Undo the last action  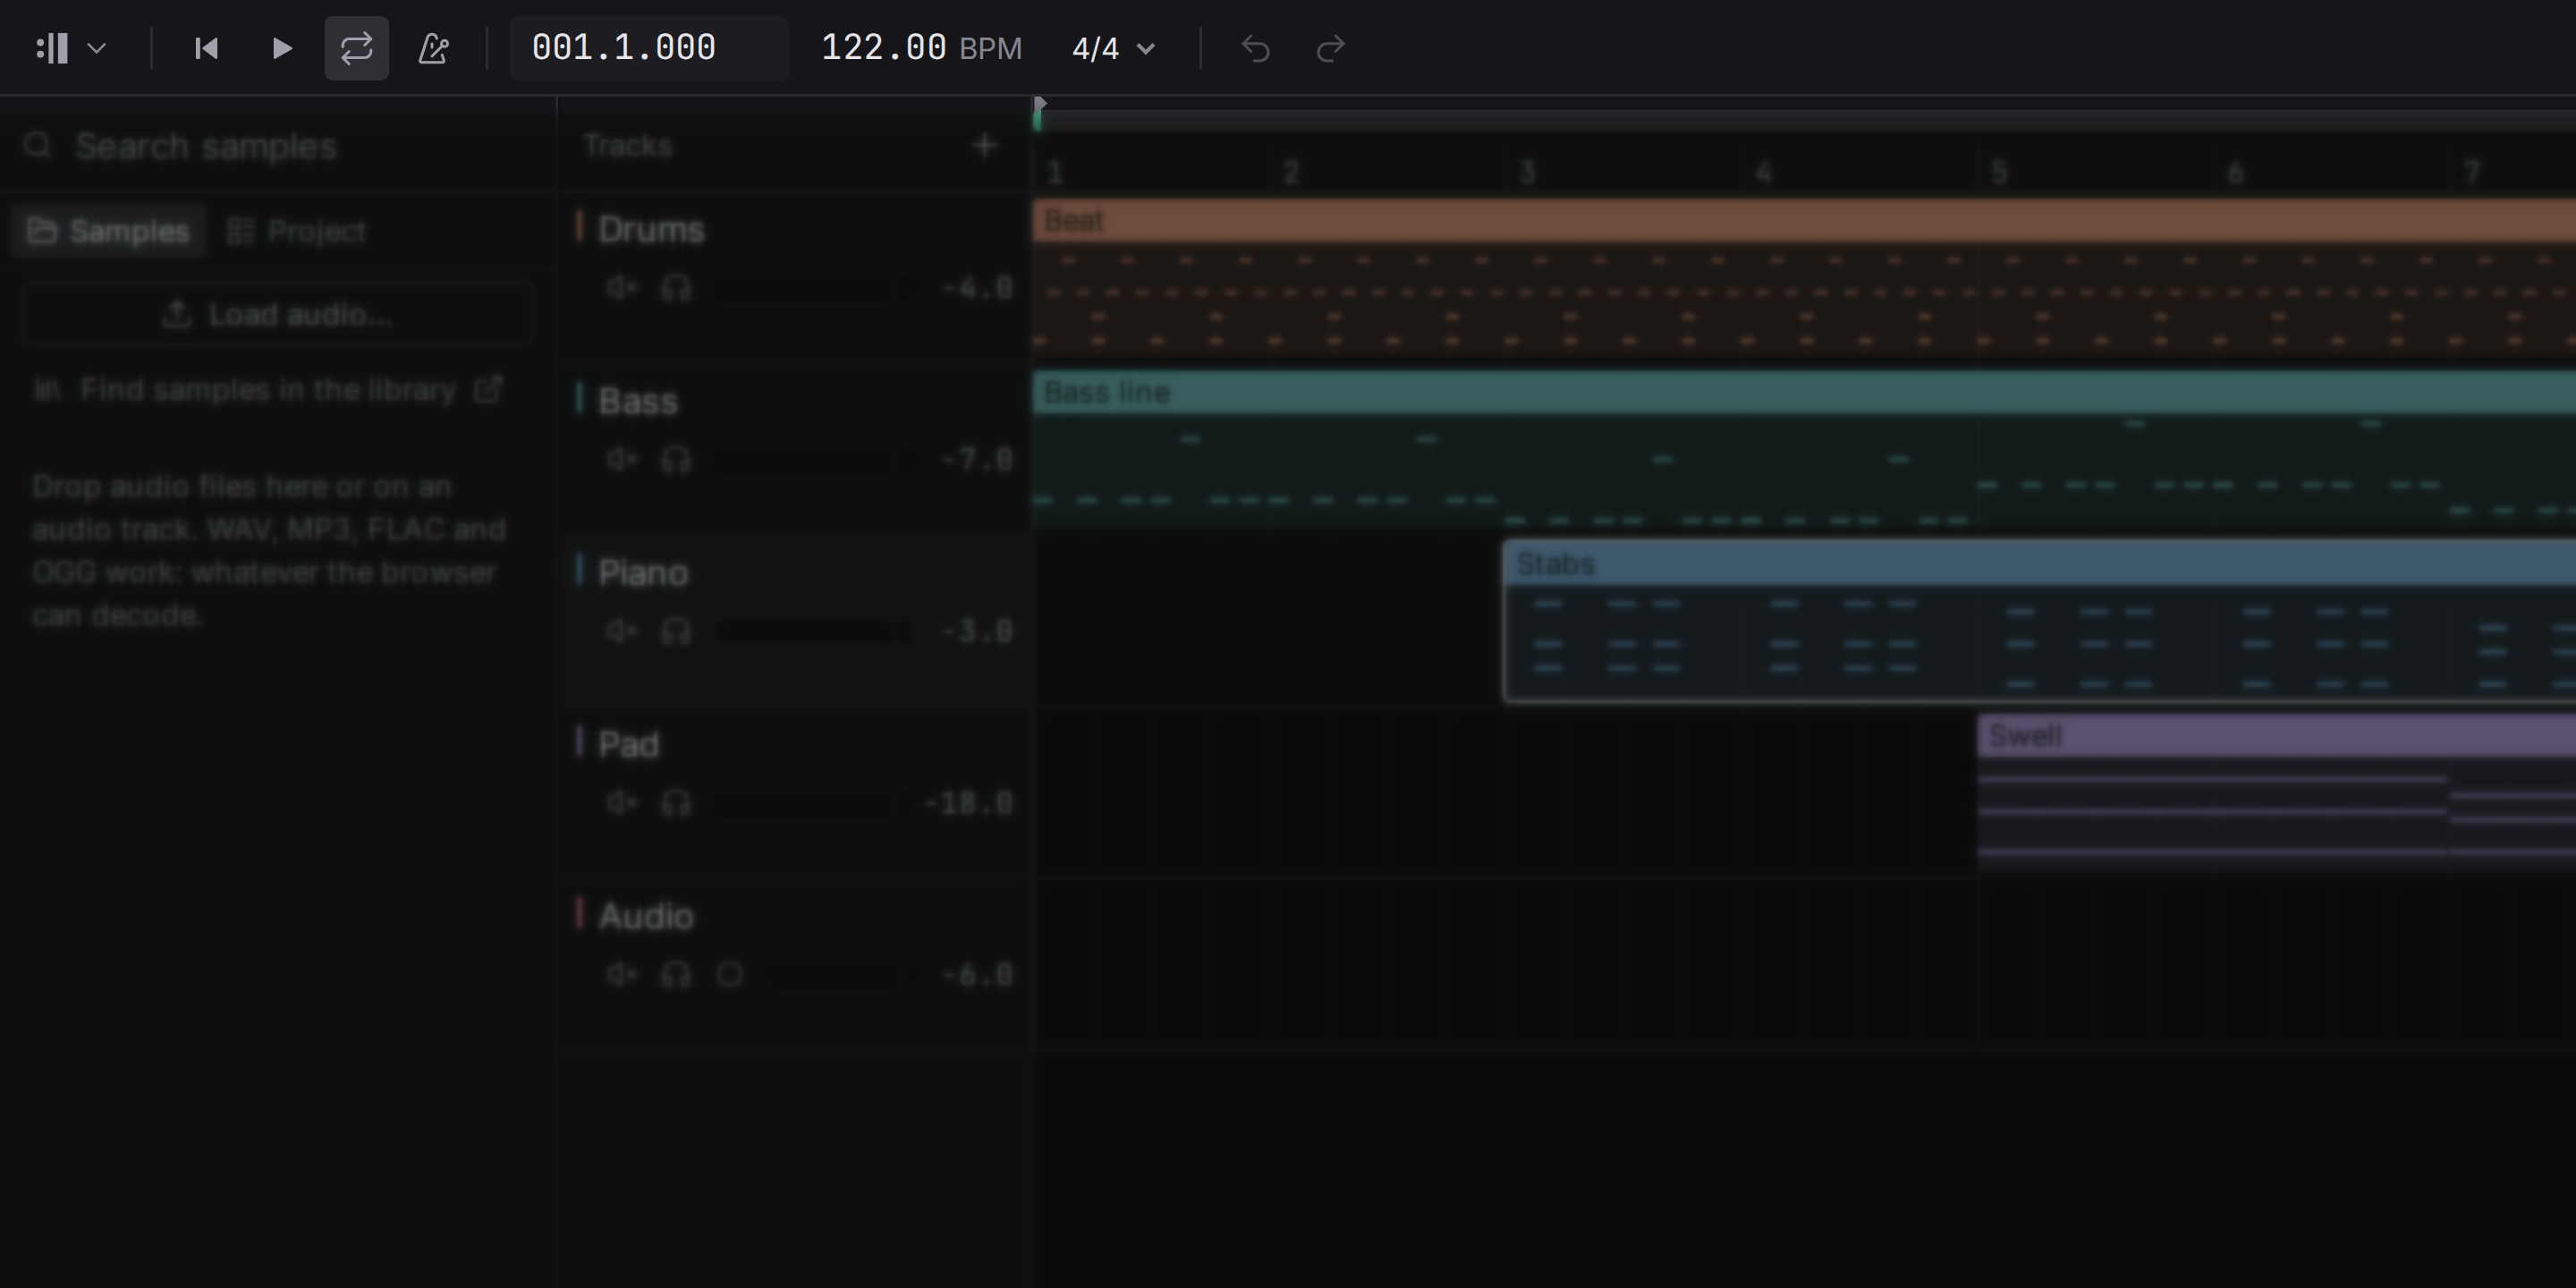(x=1256, y=48)
